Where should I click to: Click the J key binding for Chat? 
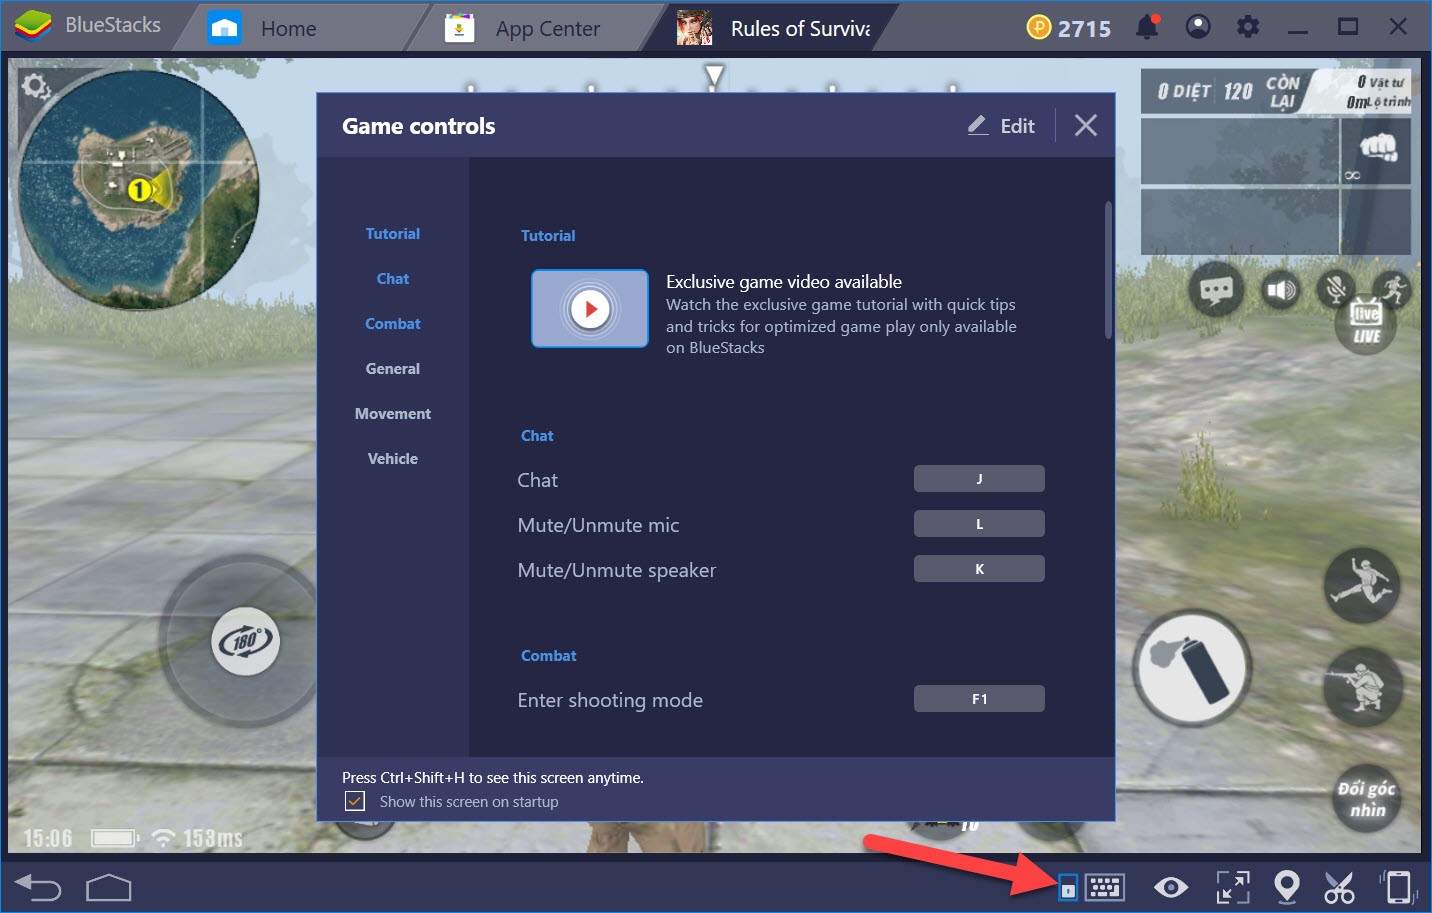(979, 479)
